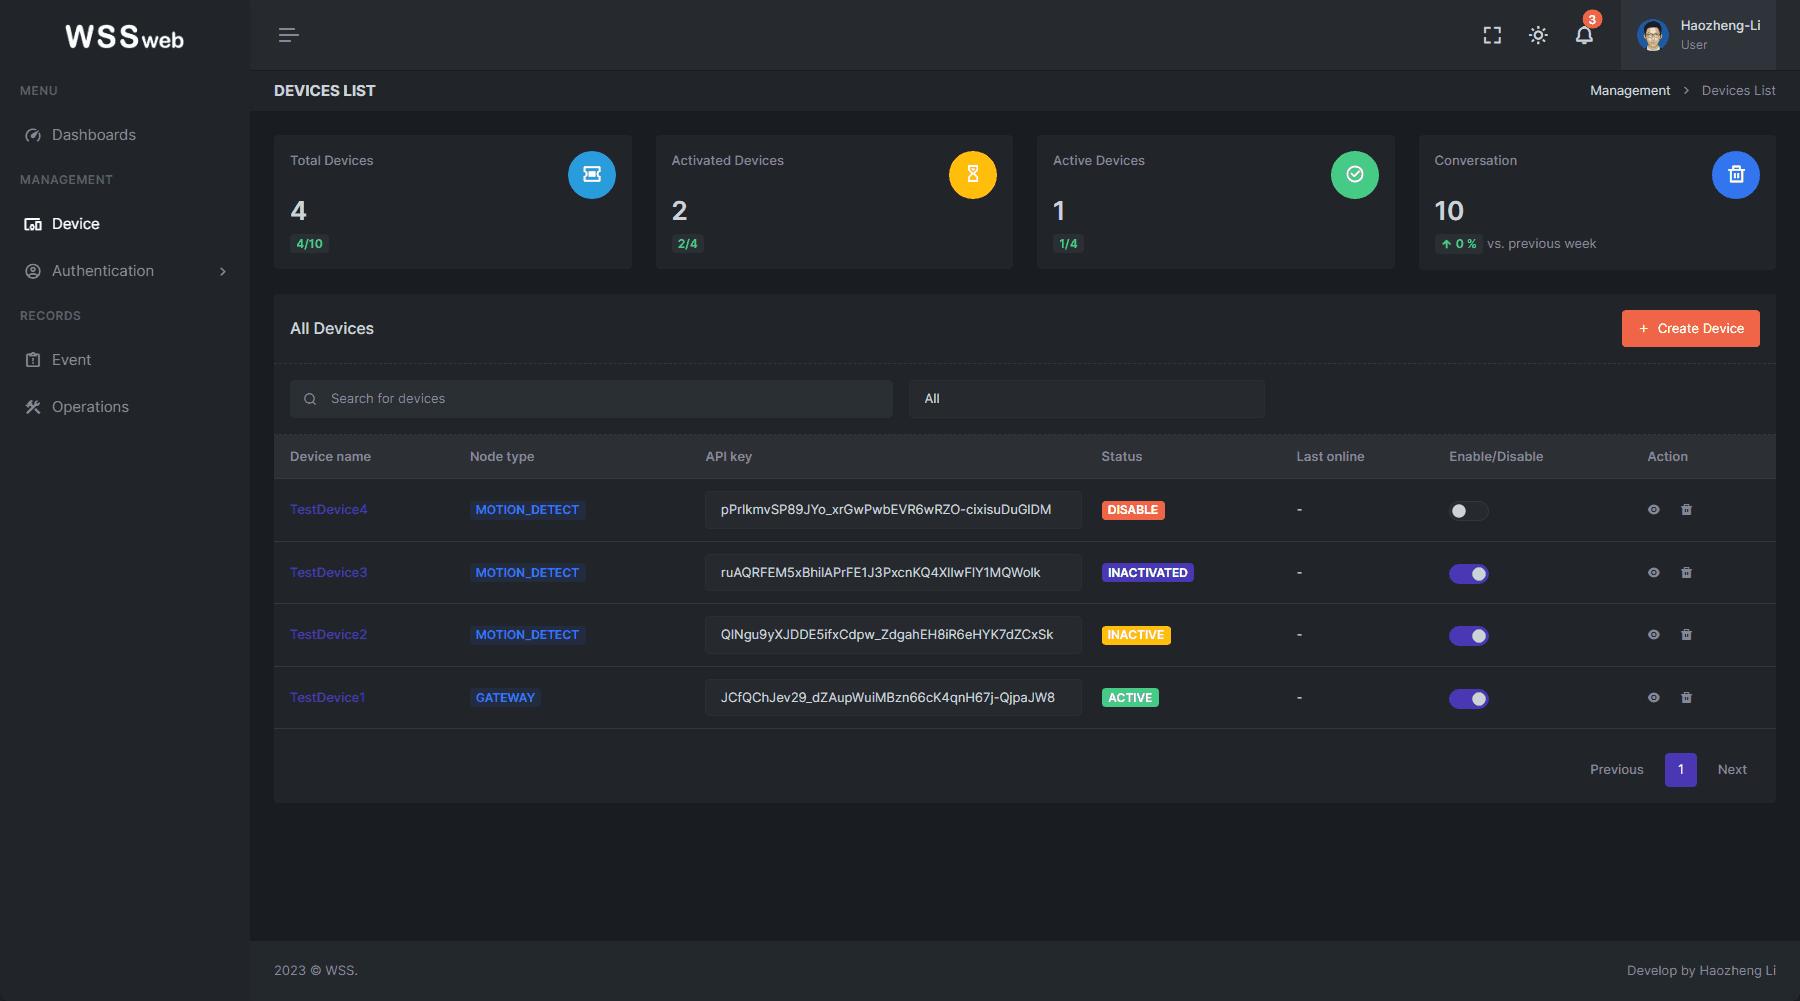This screenshot has width=1800, height=1001.
Task: Open Dashboards in the sidebar
Action: click(94, 135)
